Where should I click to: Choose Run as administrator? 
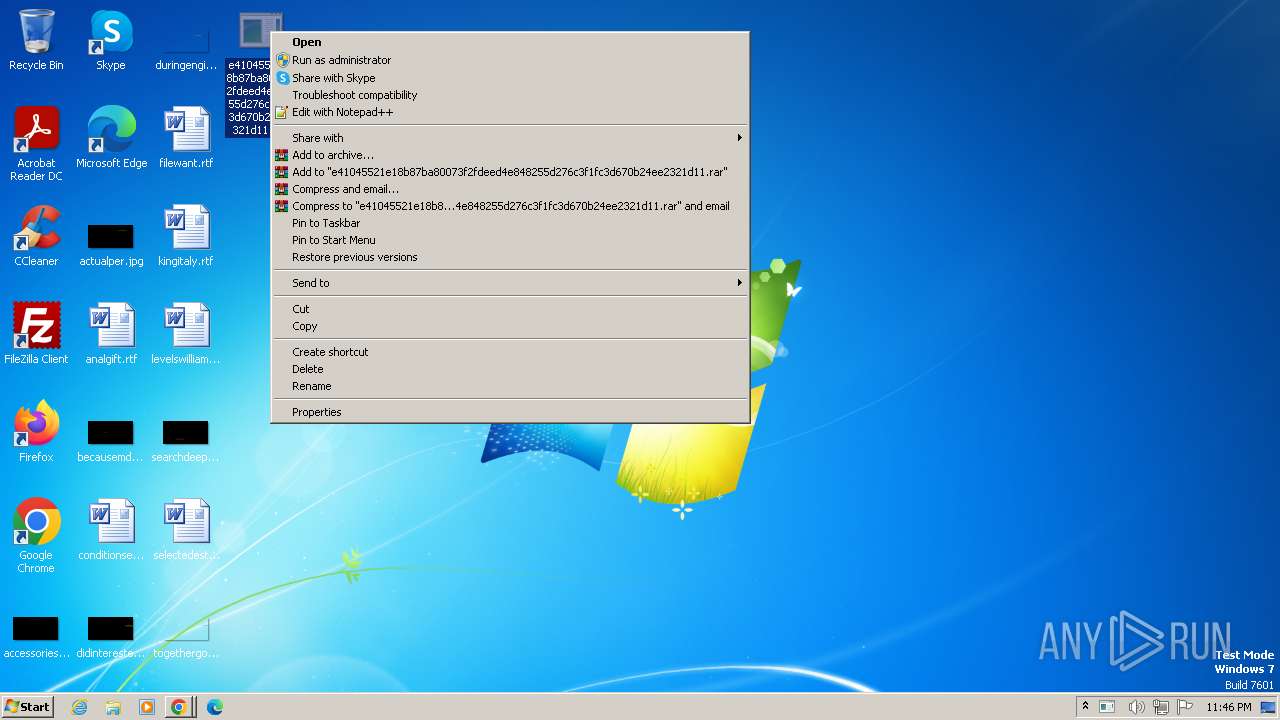[x=510, y=60]
